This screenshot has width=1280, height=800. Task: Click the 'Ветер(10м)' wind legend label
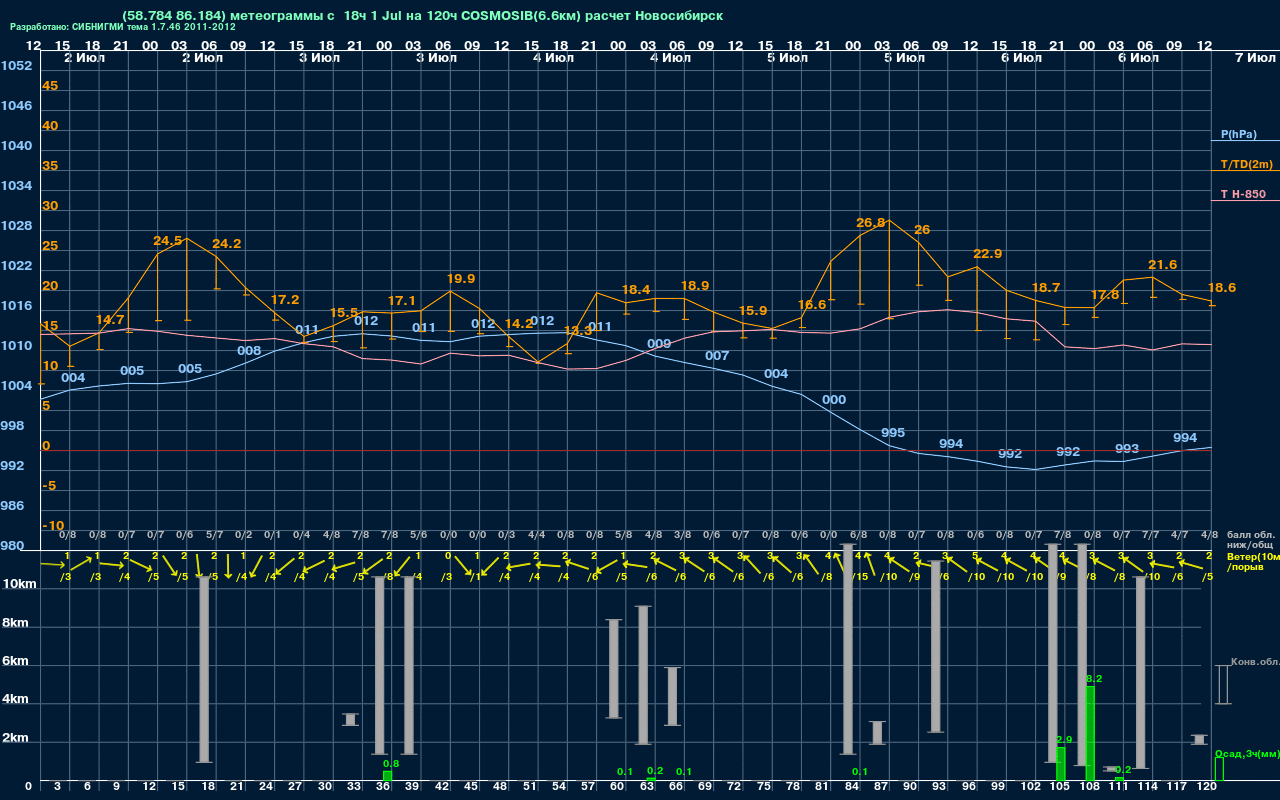(x=1253, y=556)
